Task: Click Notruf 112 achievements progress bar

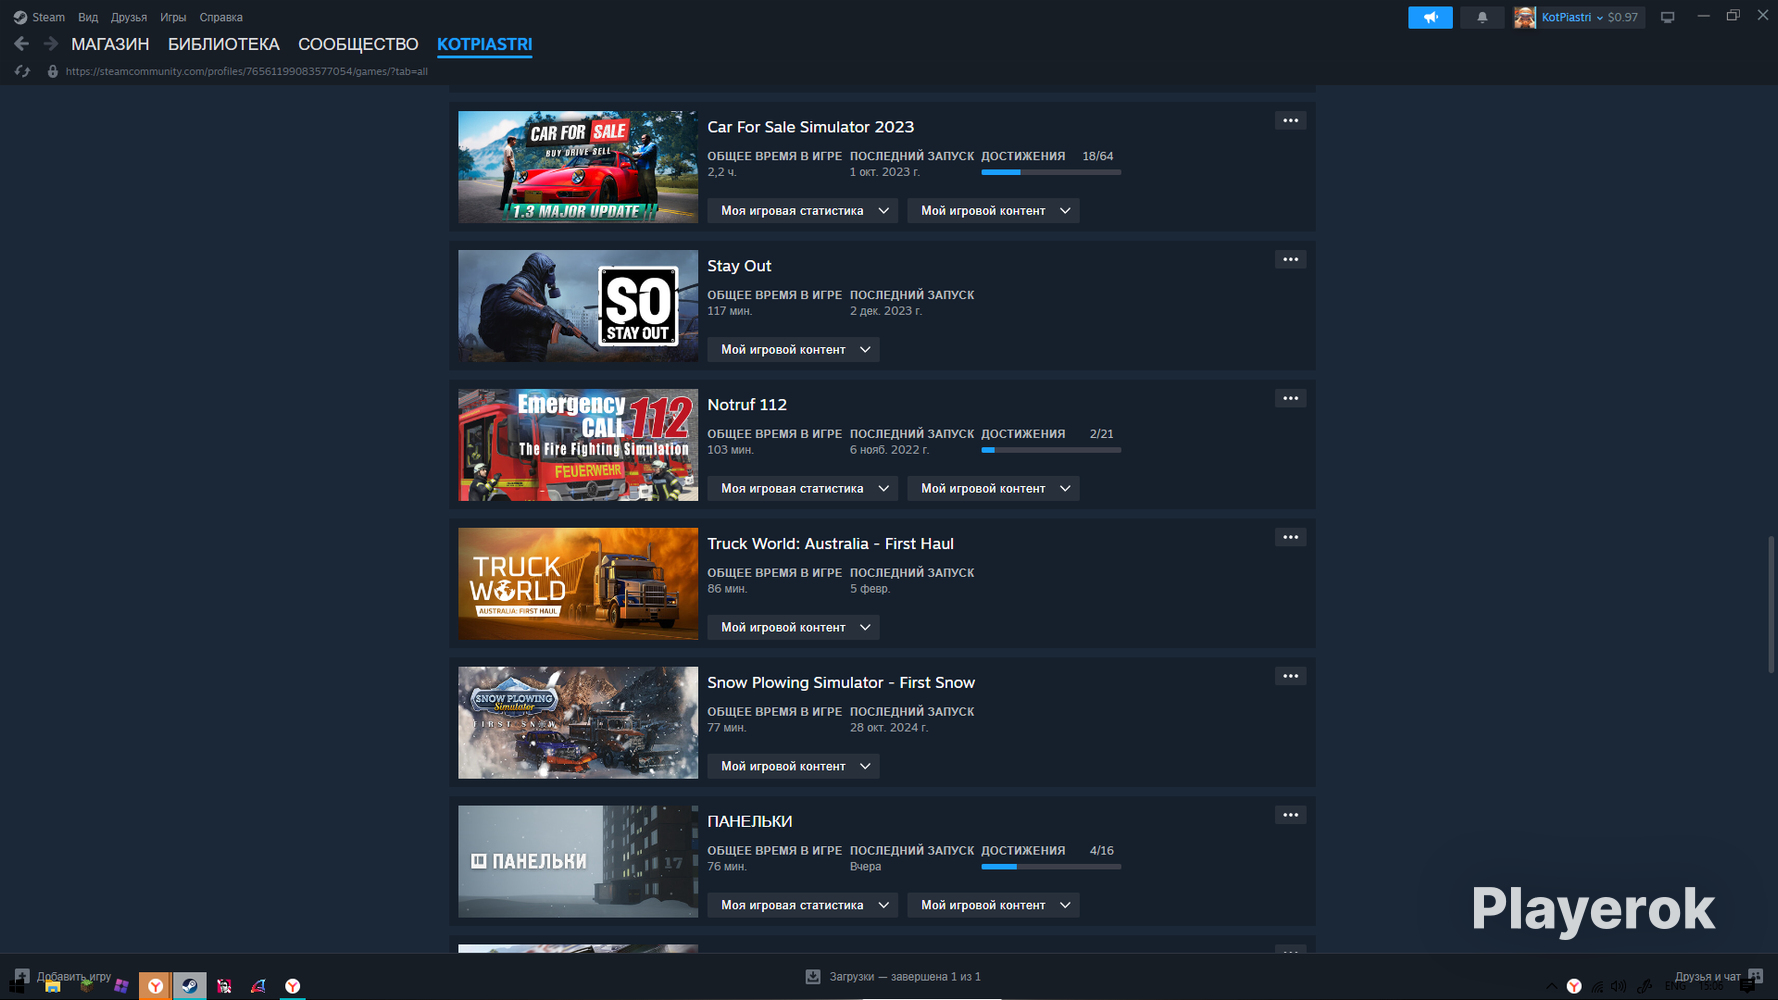Action: coord(1051,450)
